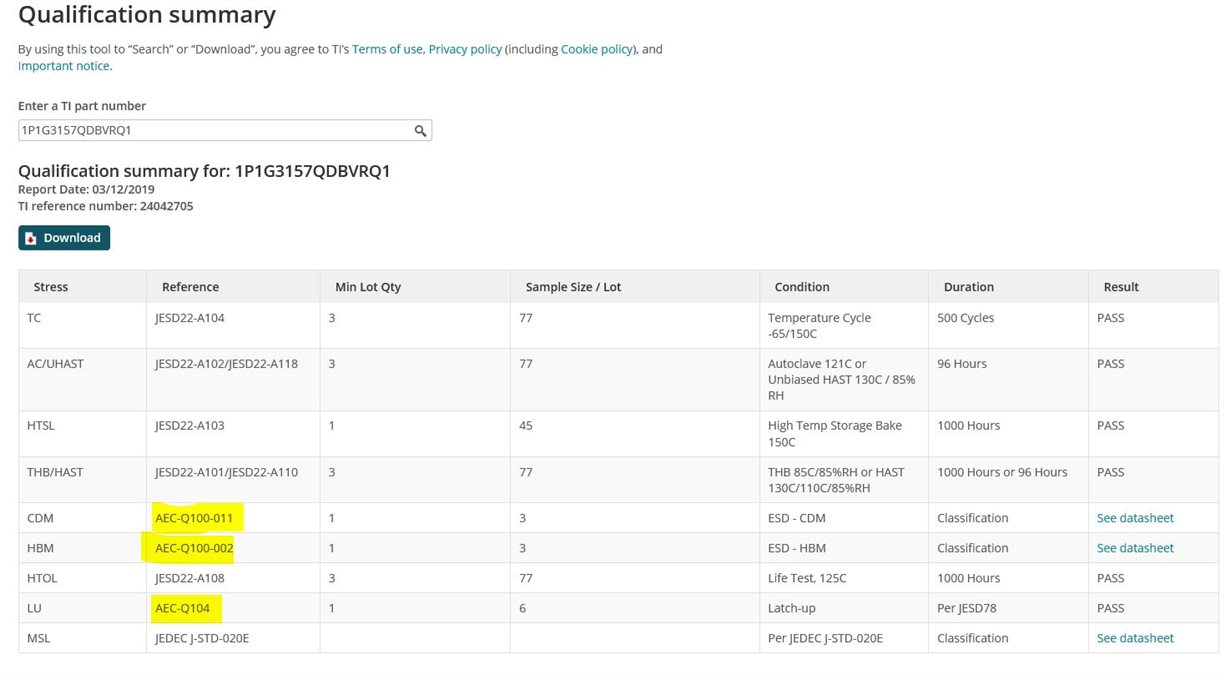1230x674 pixels.
Task: Click the Reference column header
Action: pyautogui.click(x=190, y=287)
